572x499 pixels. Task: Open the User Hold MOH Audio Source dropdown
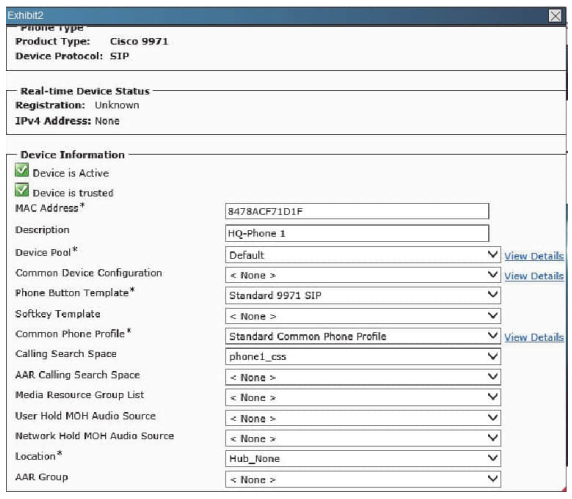coord(363,418)
